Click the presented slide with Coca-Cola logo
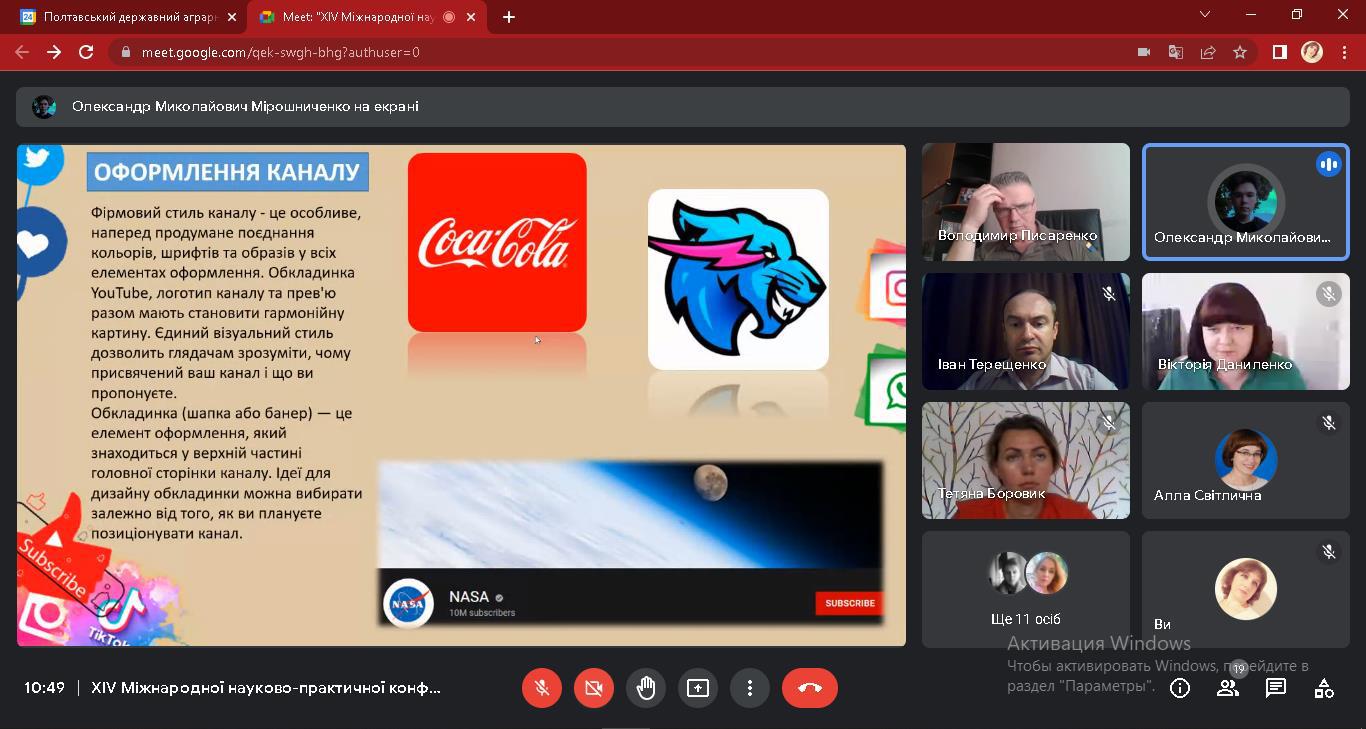The image size is (1366, 729). (x=461, y=395)
